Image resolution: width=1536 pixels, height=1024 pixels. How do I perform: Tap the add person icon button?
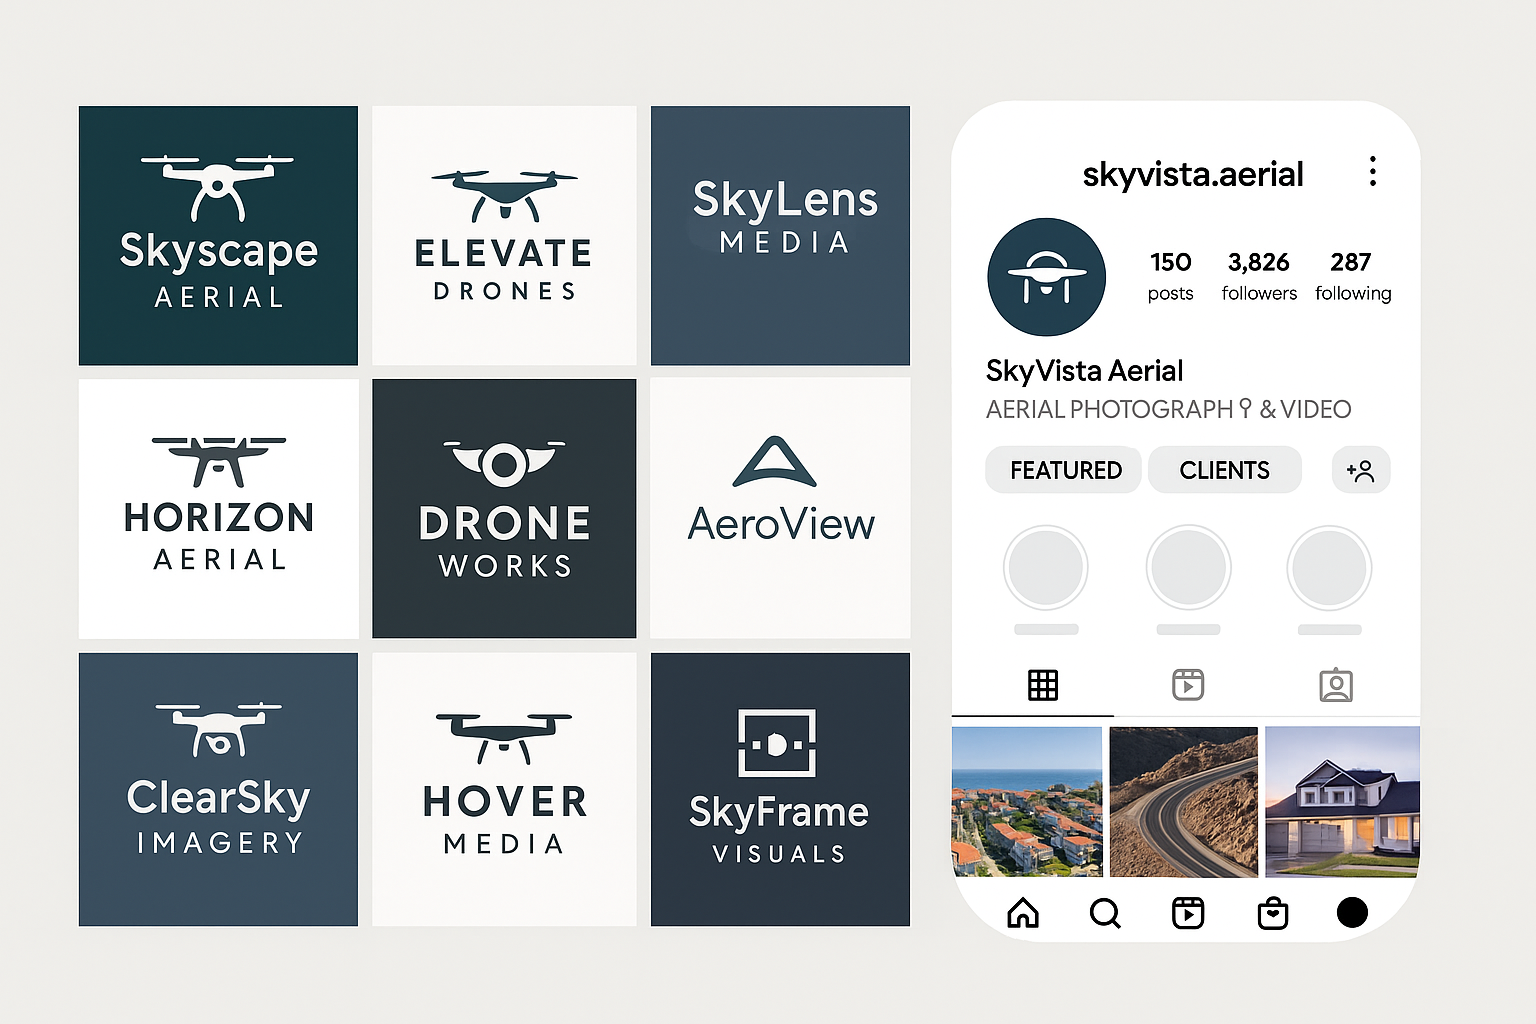(1360, 470)
